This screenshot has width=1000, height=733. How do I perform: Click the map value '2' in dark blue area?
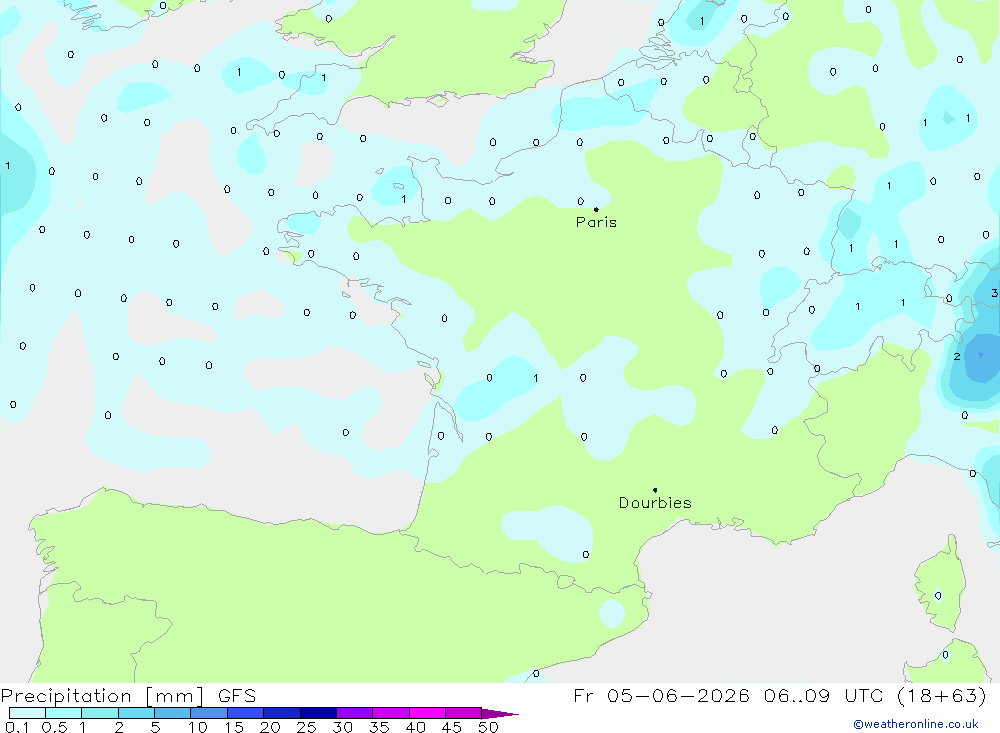[x=957, y=357]
